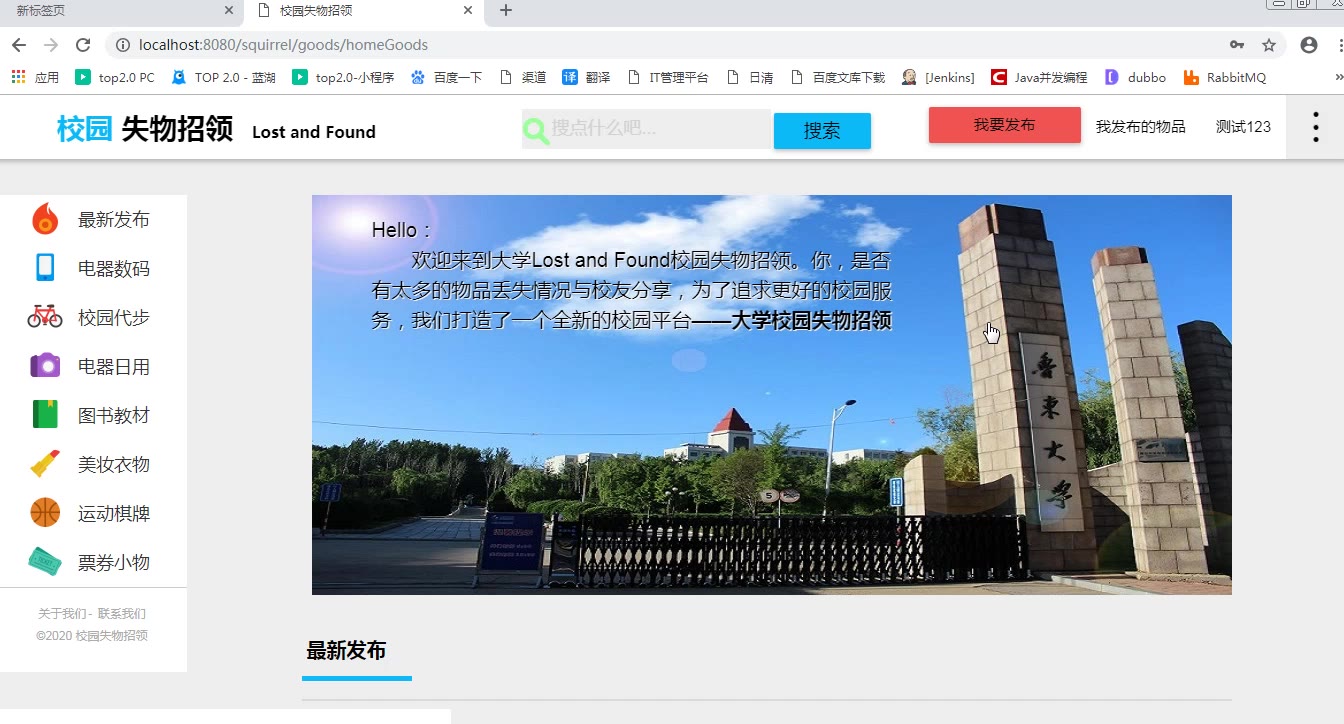Open the top2.0-小程序 bookmark
The width and height of the screenshot is (1344, 724).
[343, 77]
